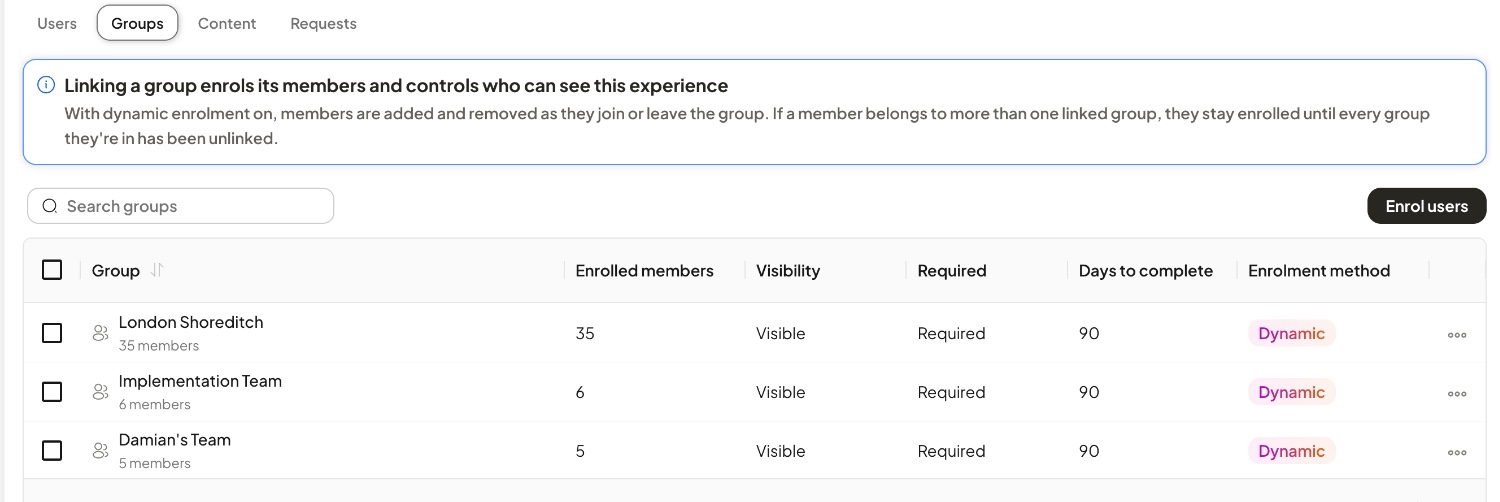Click Required in the London Shoreditch row

click(952, 333)
